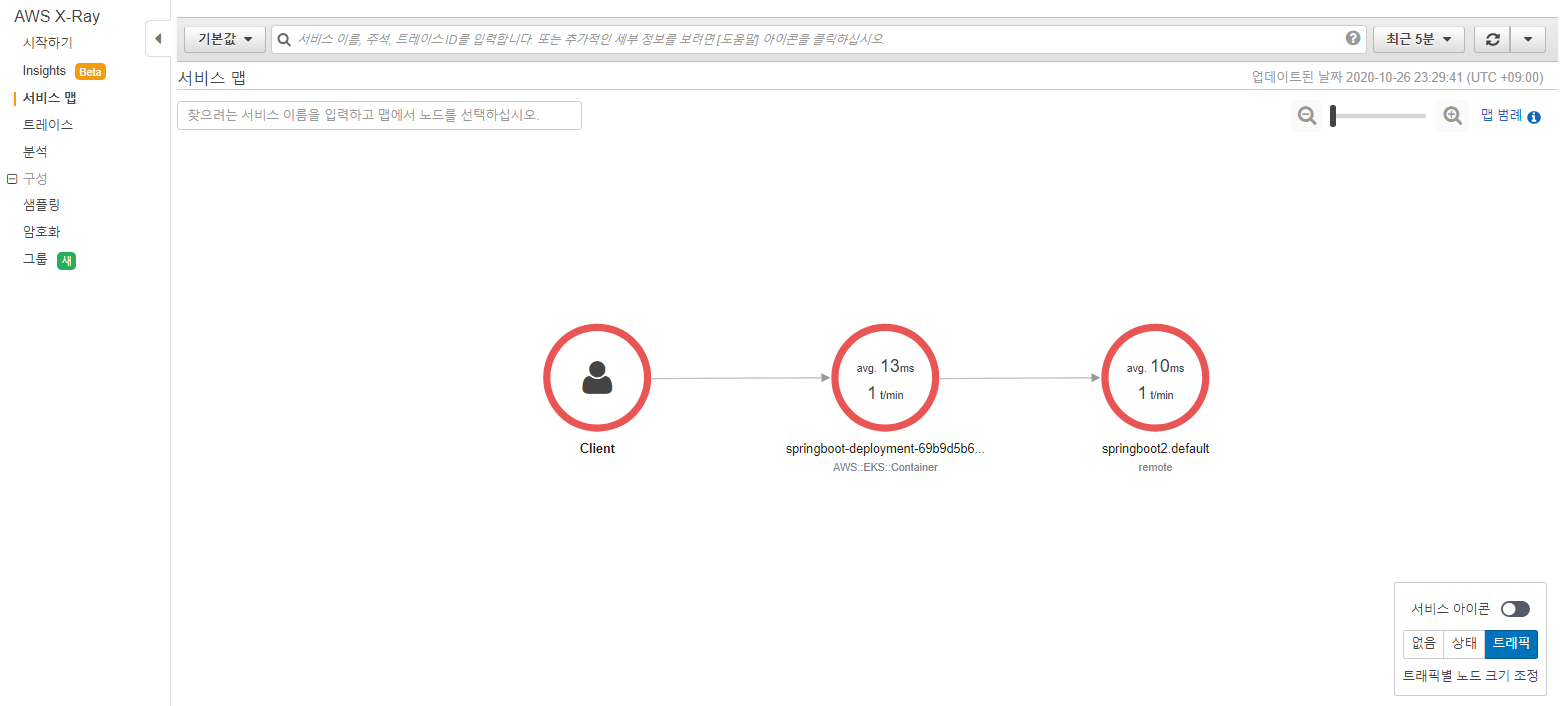
Task: Open the 최근 5분 time range dropdown
Action: [x=1419, y=39]
